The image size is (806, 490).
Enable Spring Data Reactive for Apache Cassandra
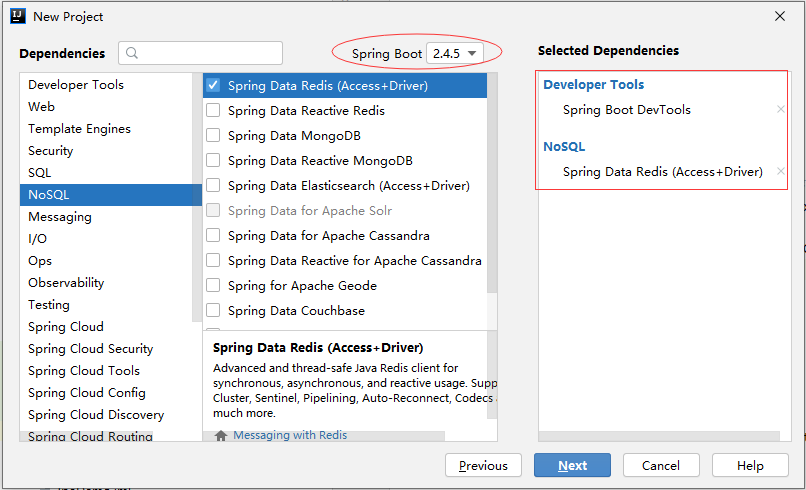(213, 260)
